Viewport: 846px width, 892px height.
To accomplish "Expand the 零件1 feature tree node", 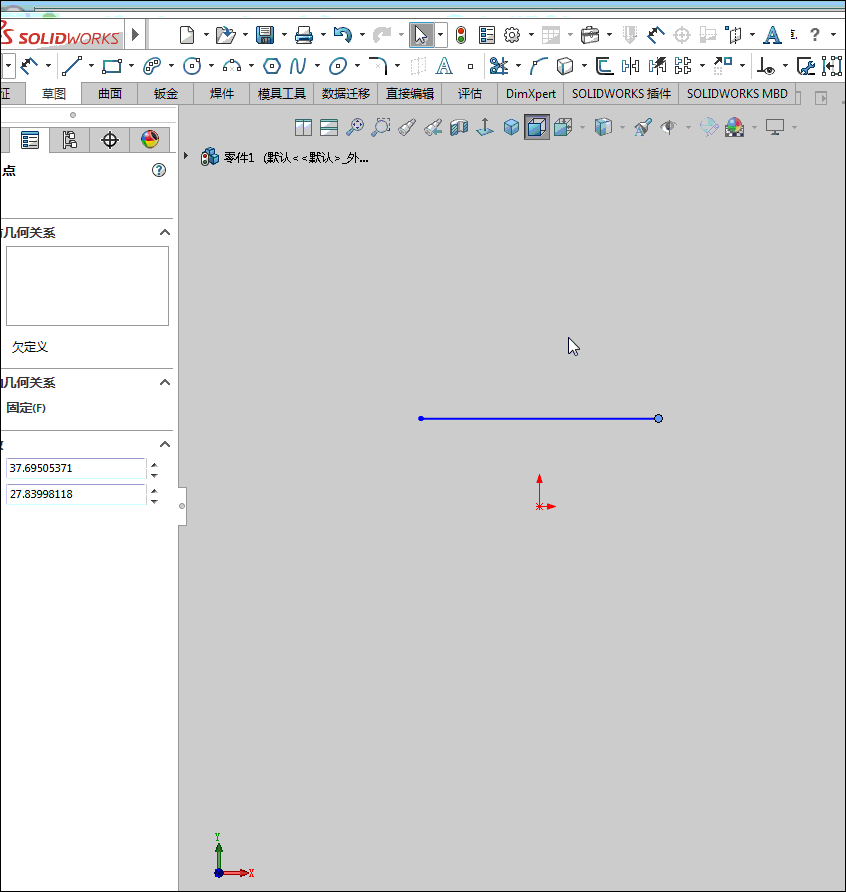I will (186, 155).
